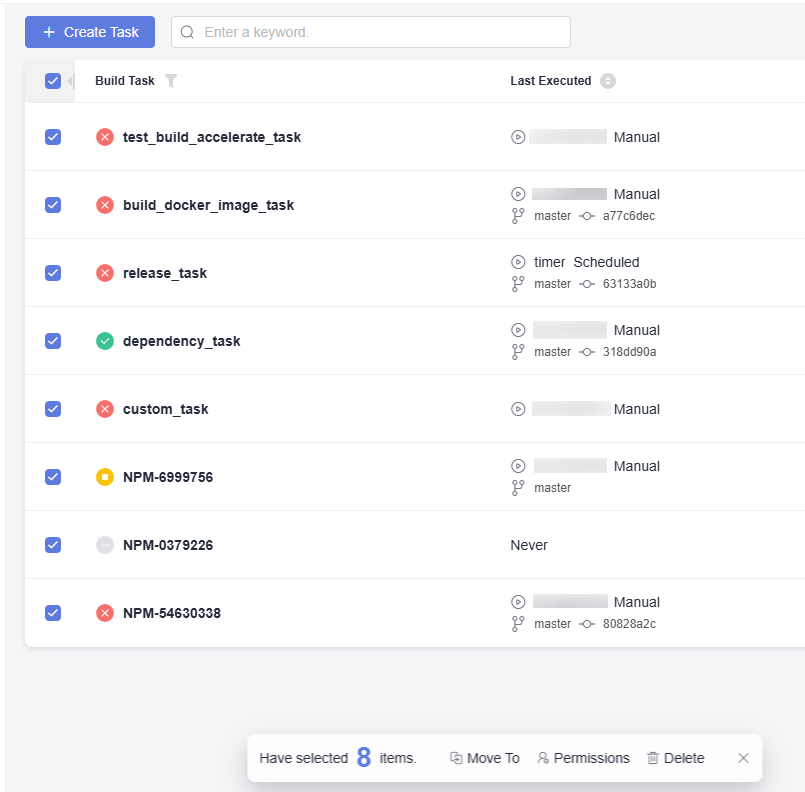The image size is (805, 792).
Task: Click play-circle icon in custom_task row
Action: point(518,409)
